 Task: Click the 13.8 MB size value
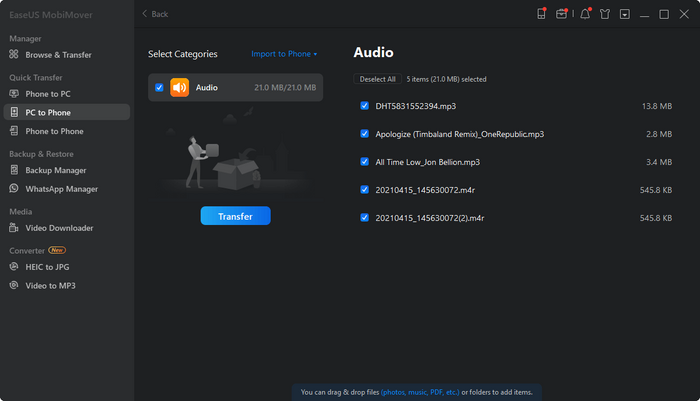[x=657, y=106]
